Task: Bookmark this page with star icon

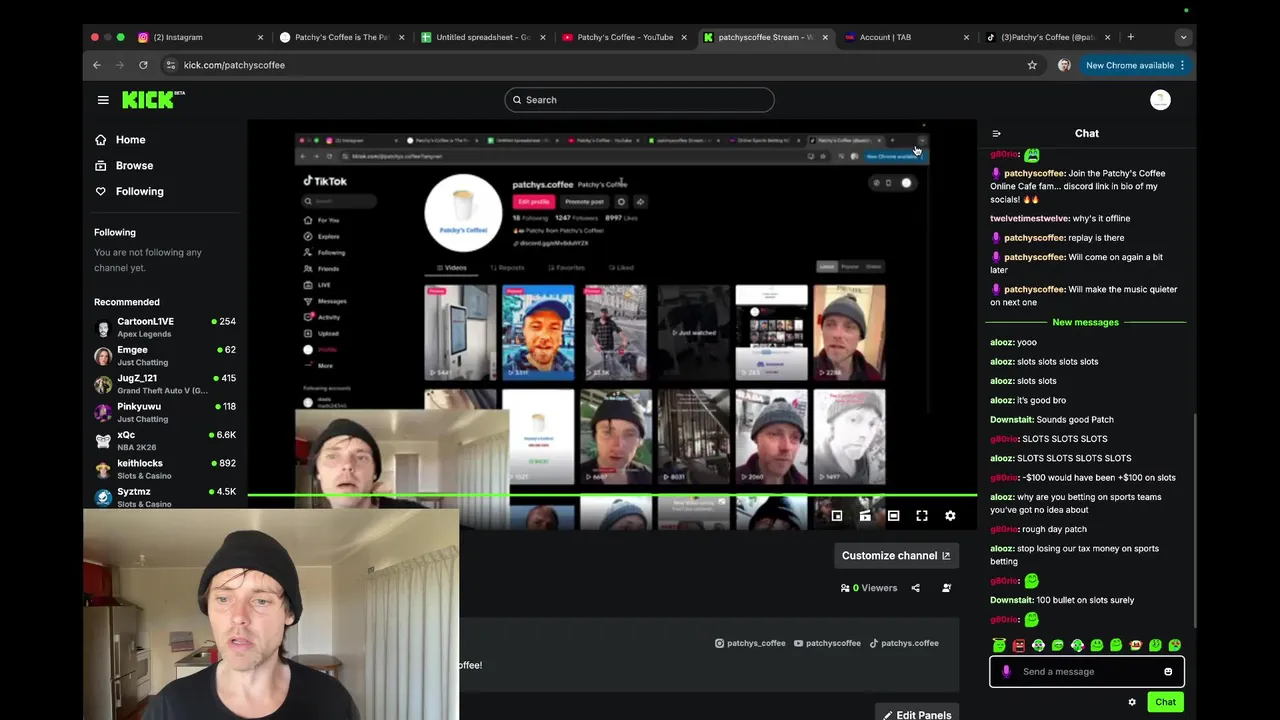Action: click(x=1032, y=65)
